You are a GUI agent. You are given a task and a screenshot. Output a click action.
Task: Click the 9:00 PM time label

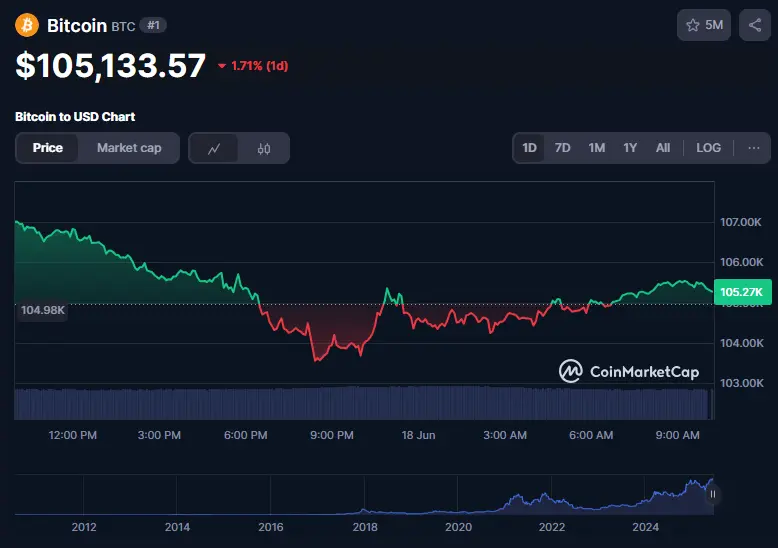click(331, 435)
